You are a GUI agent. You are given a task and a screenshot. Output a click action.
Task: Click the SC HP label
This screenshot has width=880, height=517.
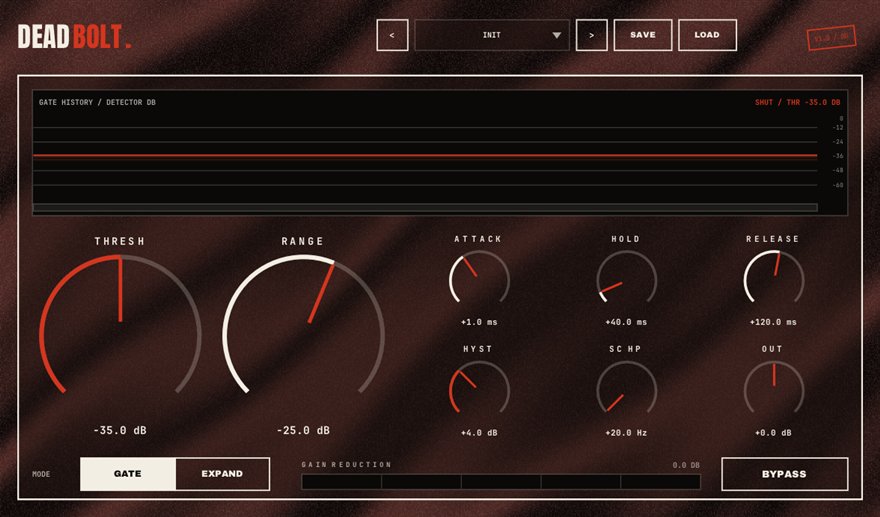click(625, 349)
